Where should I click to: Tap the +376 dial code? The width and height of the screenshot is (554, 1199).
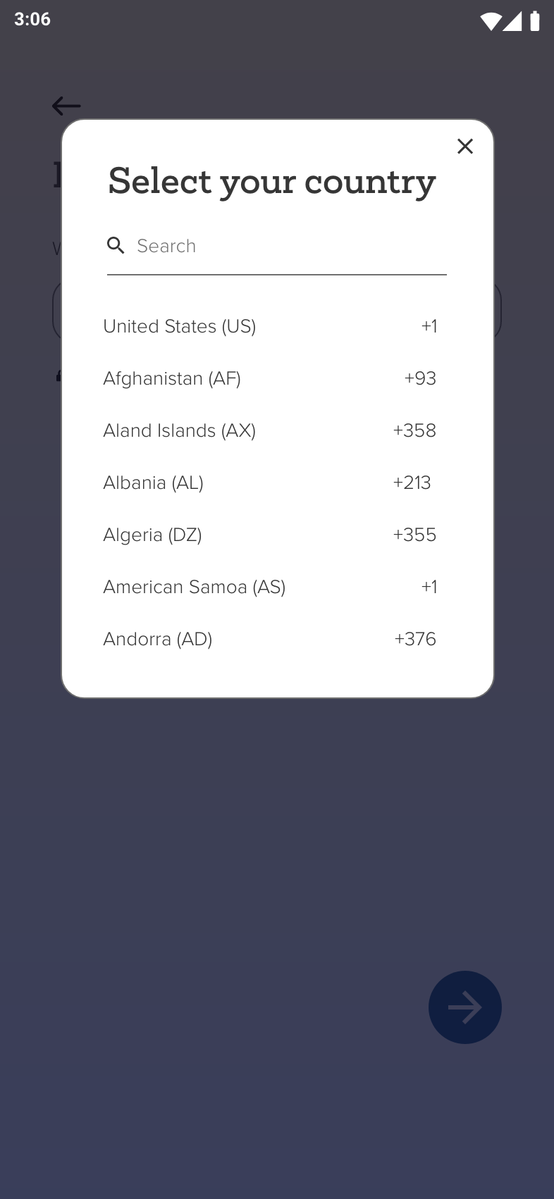click(x=416, y=638)
